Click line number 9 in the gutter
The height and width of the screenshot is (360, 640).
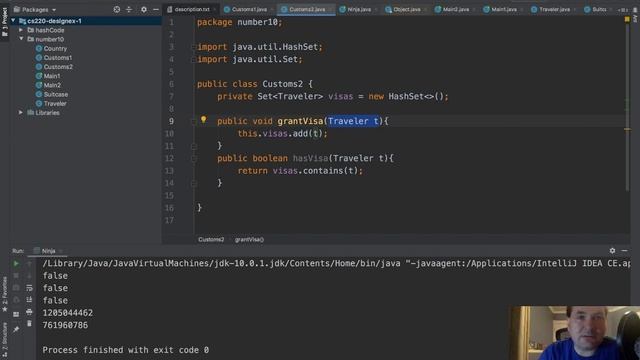click(171, 121)
